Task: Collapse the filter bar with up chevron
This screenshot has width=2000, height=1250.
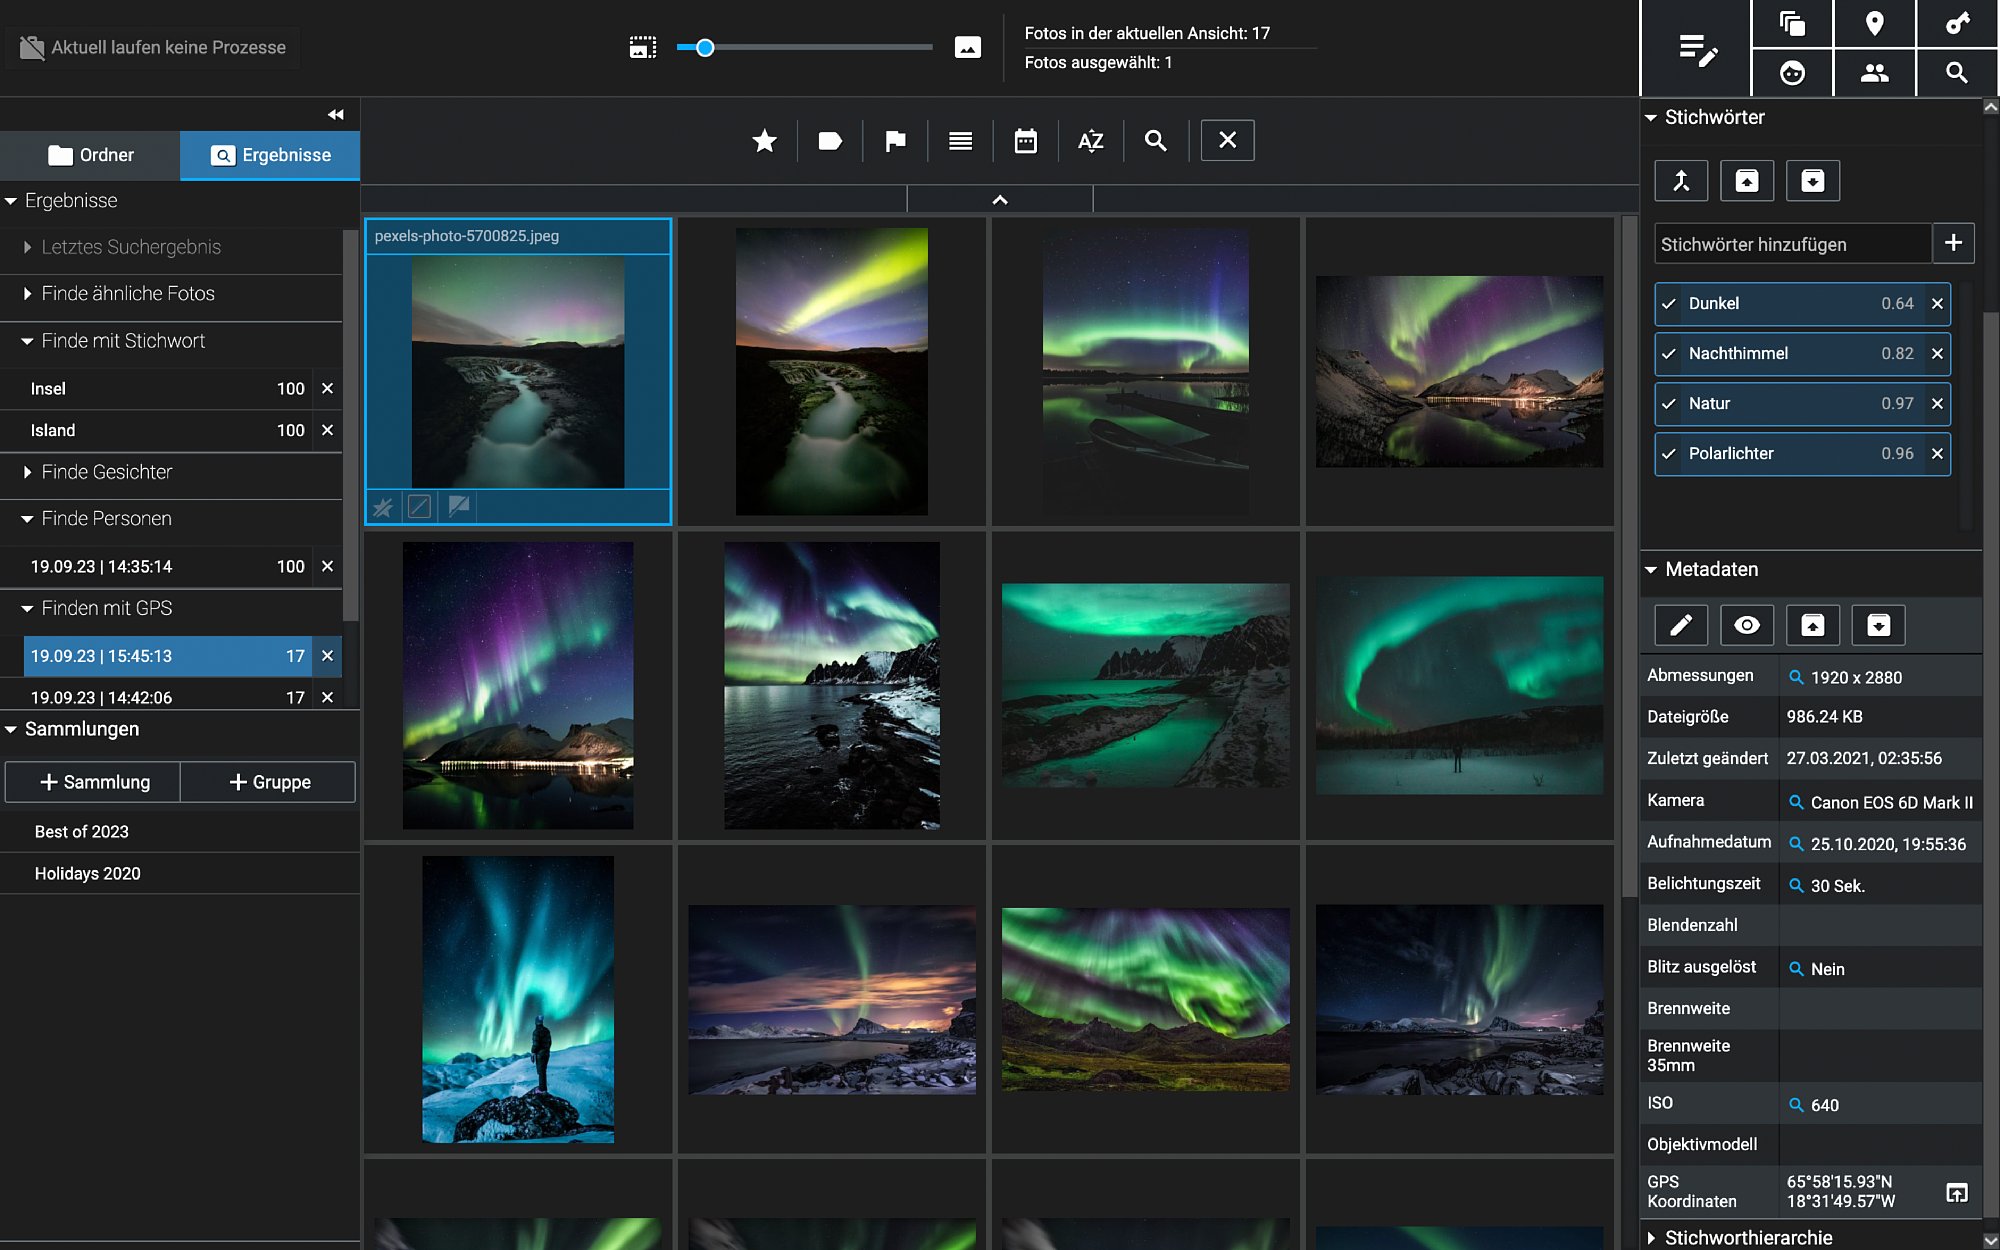Action: pyautogui.click(x=1000, y=200)
